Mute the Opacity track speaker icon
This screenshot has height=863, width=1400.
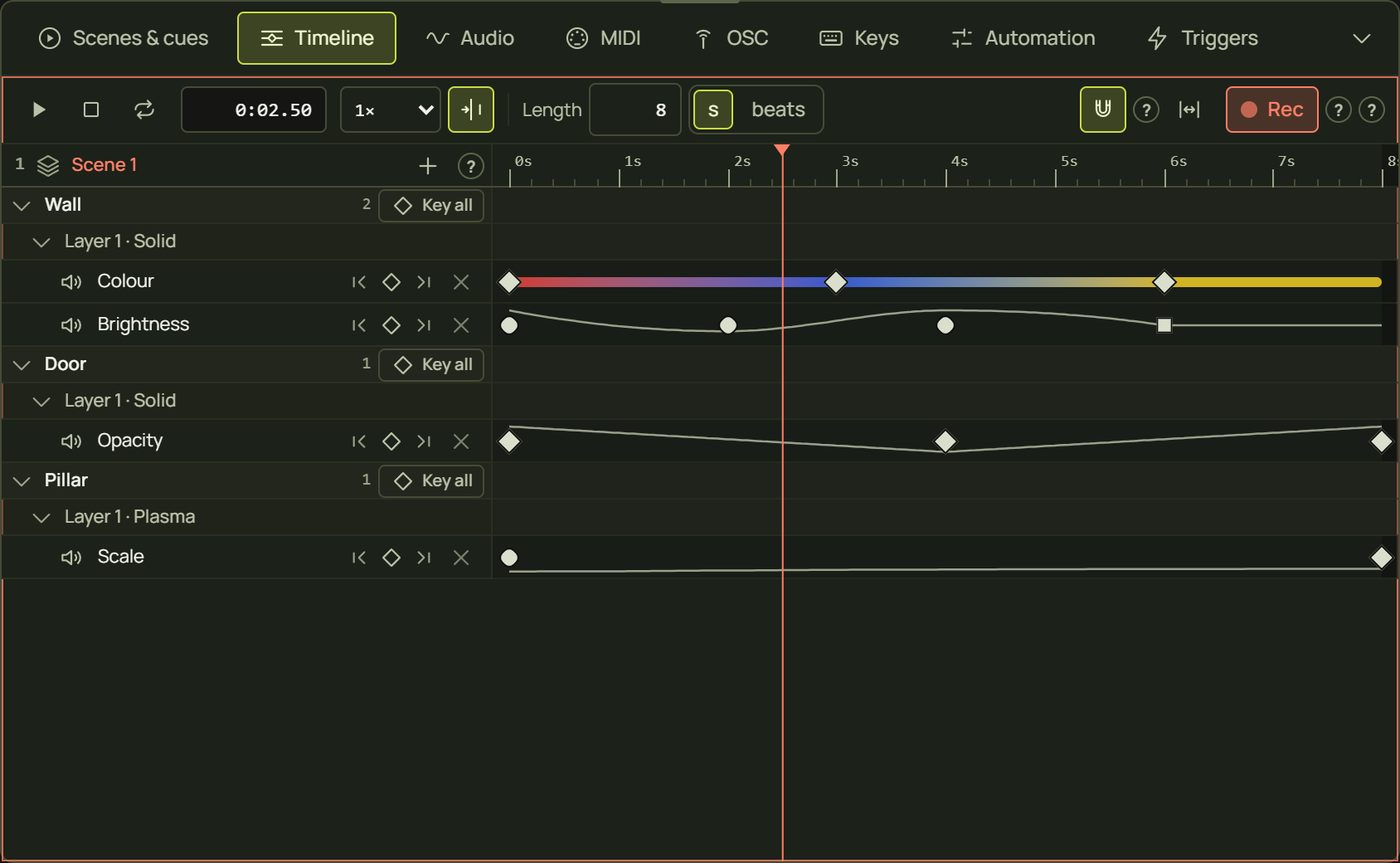tap(71, 441)
